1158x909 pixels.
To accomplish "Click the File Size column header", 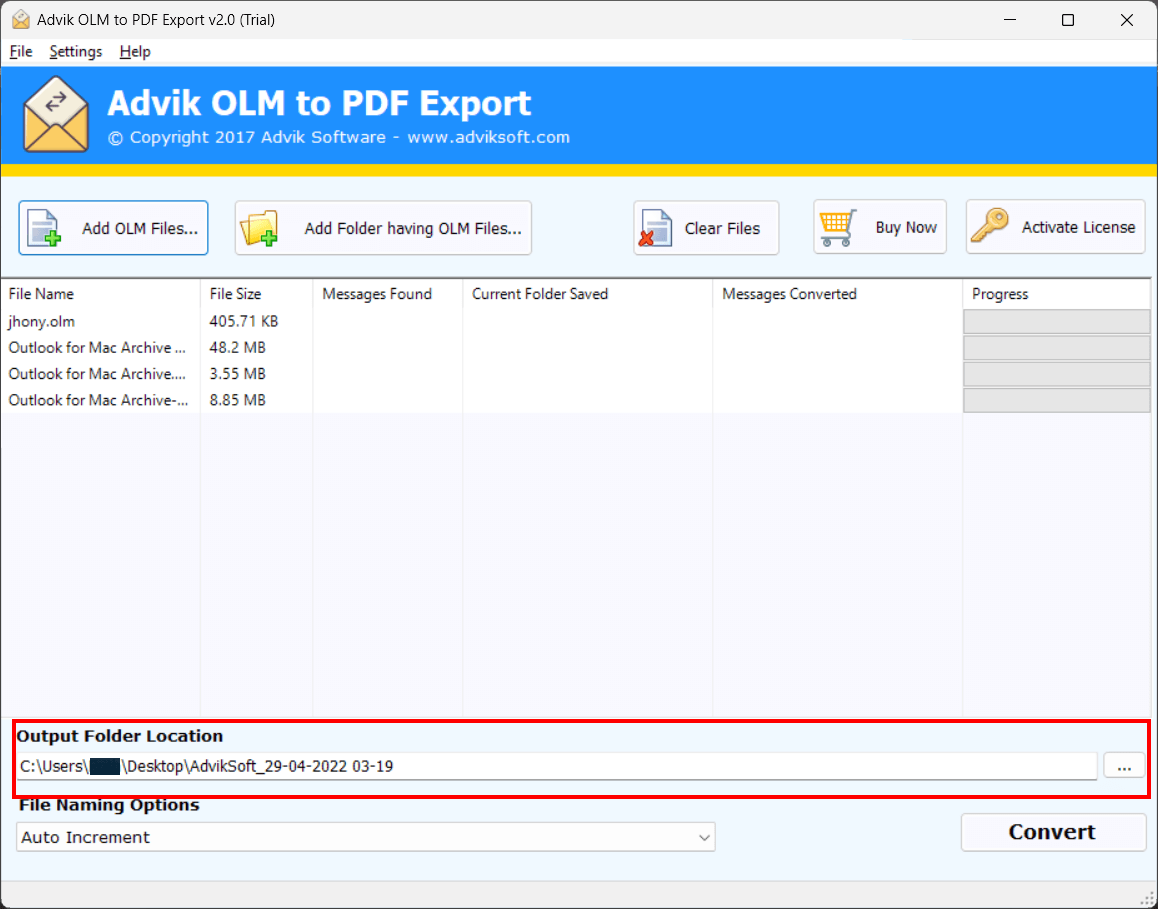I will tap(256, 294).
